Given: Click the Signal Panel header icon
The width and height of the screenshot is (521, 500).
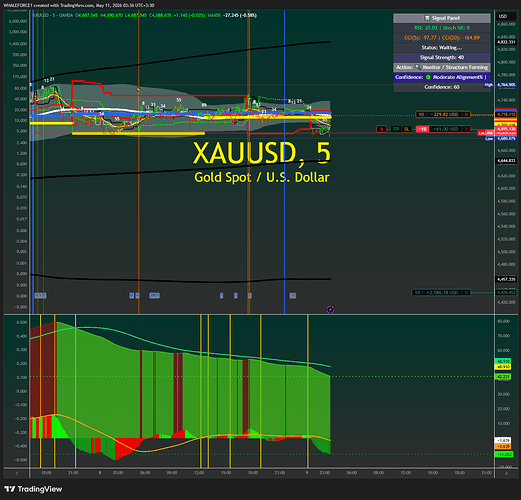Looking at the screenshot, I should point(427,18).
